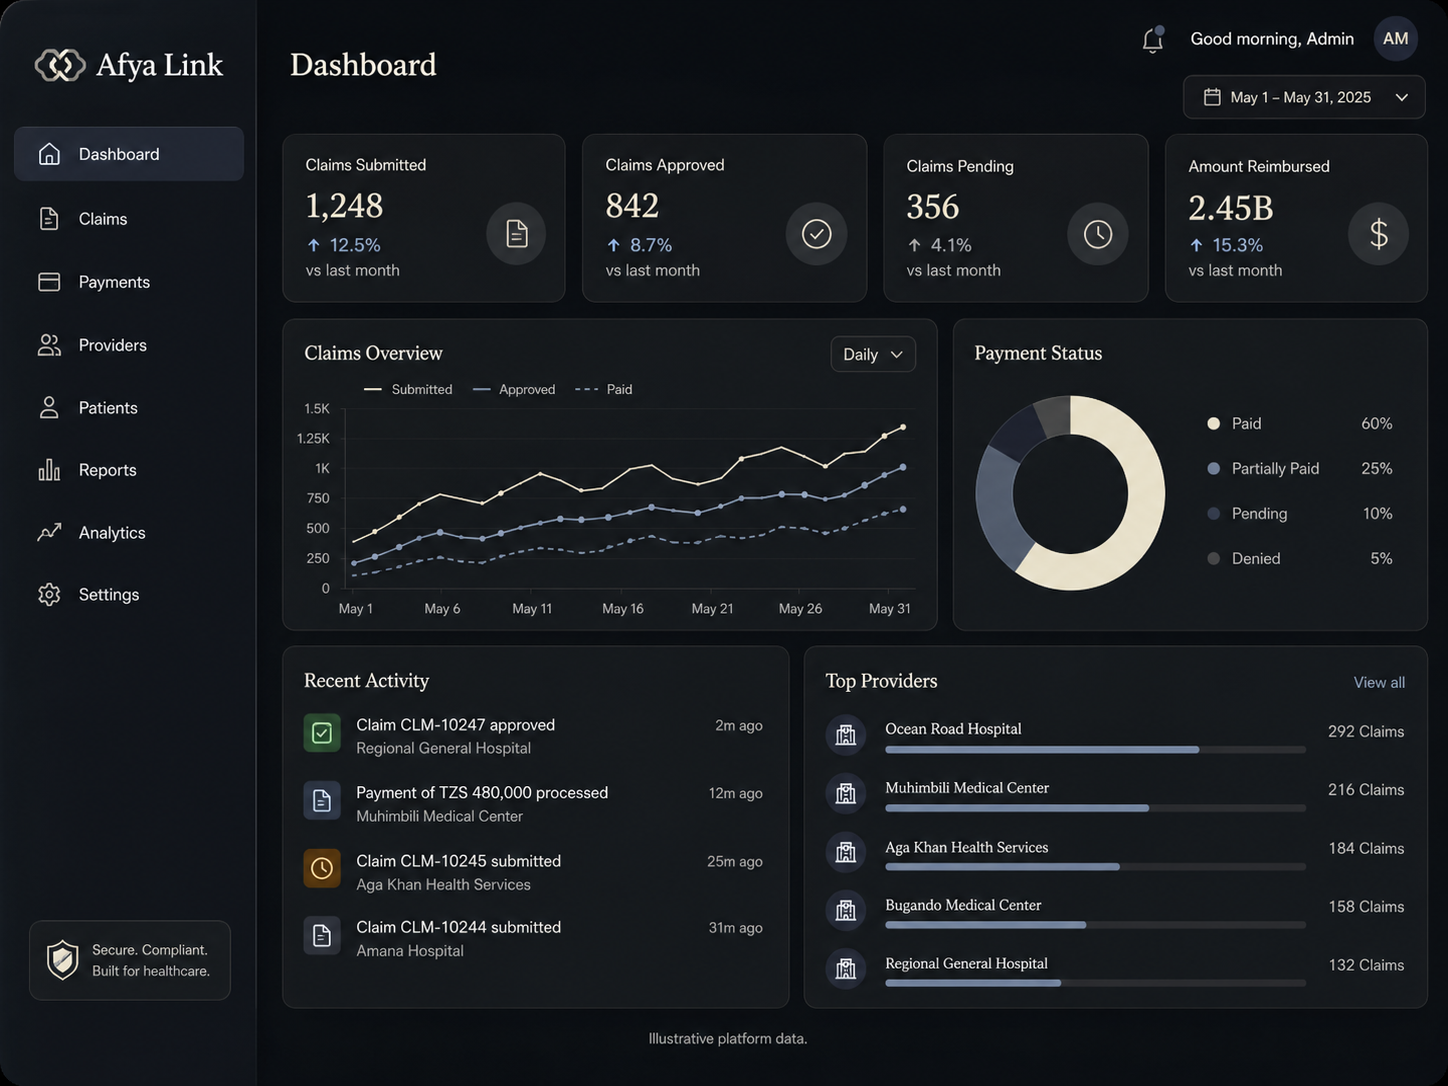Click the Aga Khan Health Services building icon
The image size is (1448, 1086).
[x=846, y=852]
